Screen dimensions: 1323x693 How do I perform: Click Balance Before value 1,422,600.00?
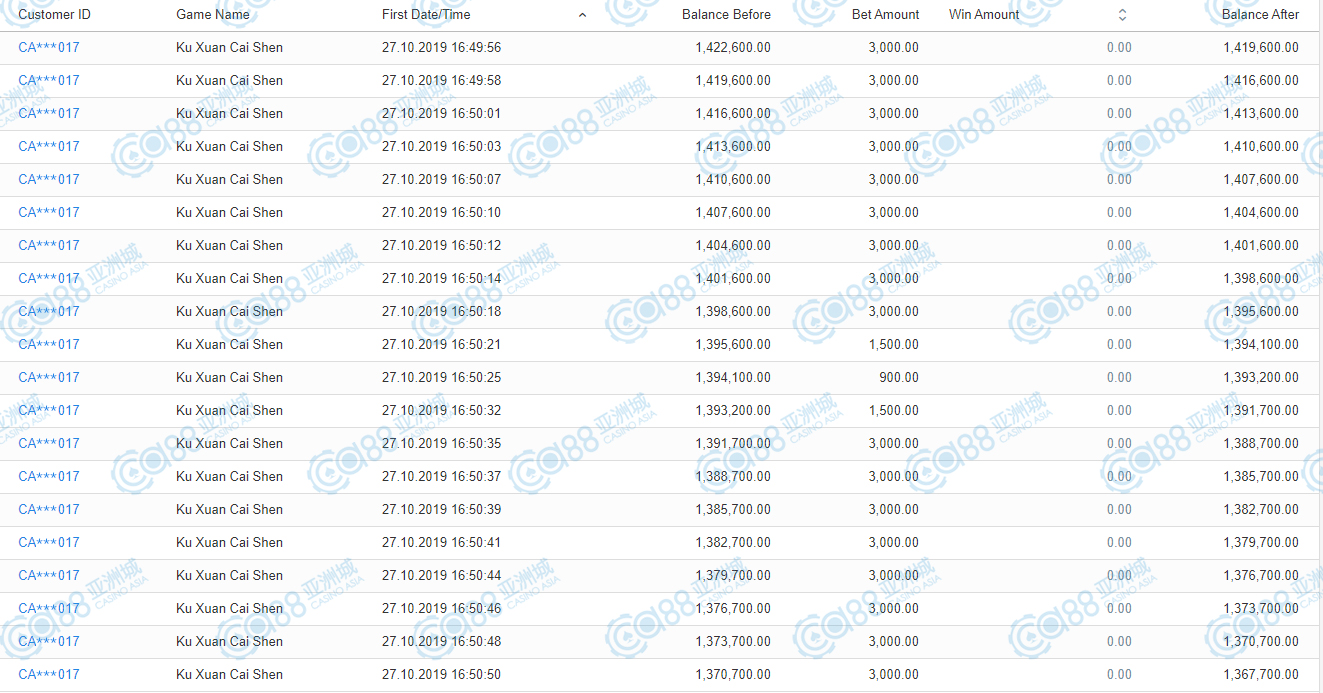tap(733, 48)
